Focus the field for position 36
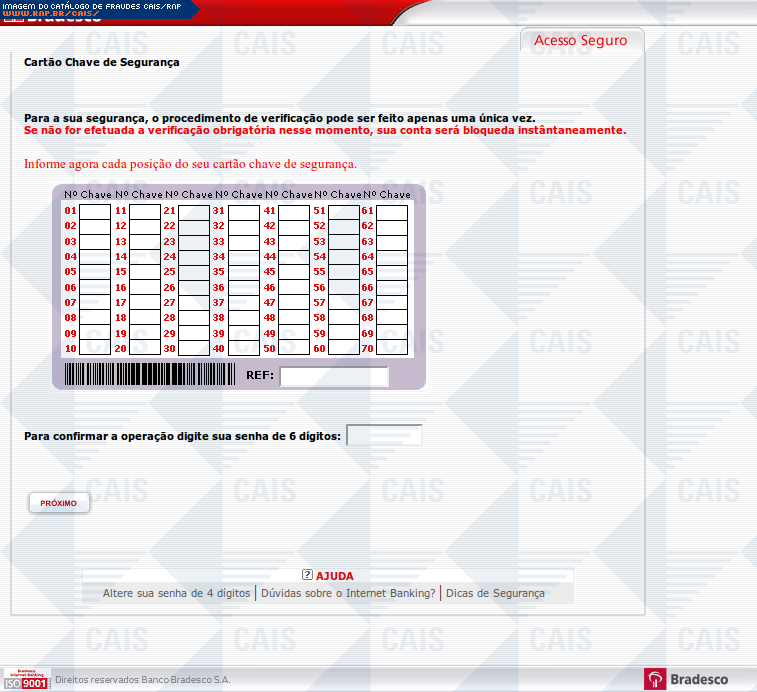 244,287
